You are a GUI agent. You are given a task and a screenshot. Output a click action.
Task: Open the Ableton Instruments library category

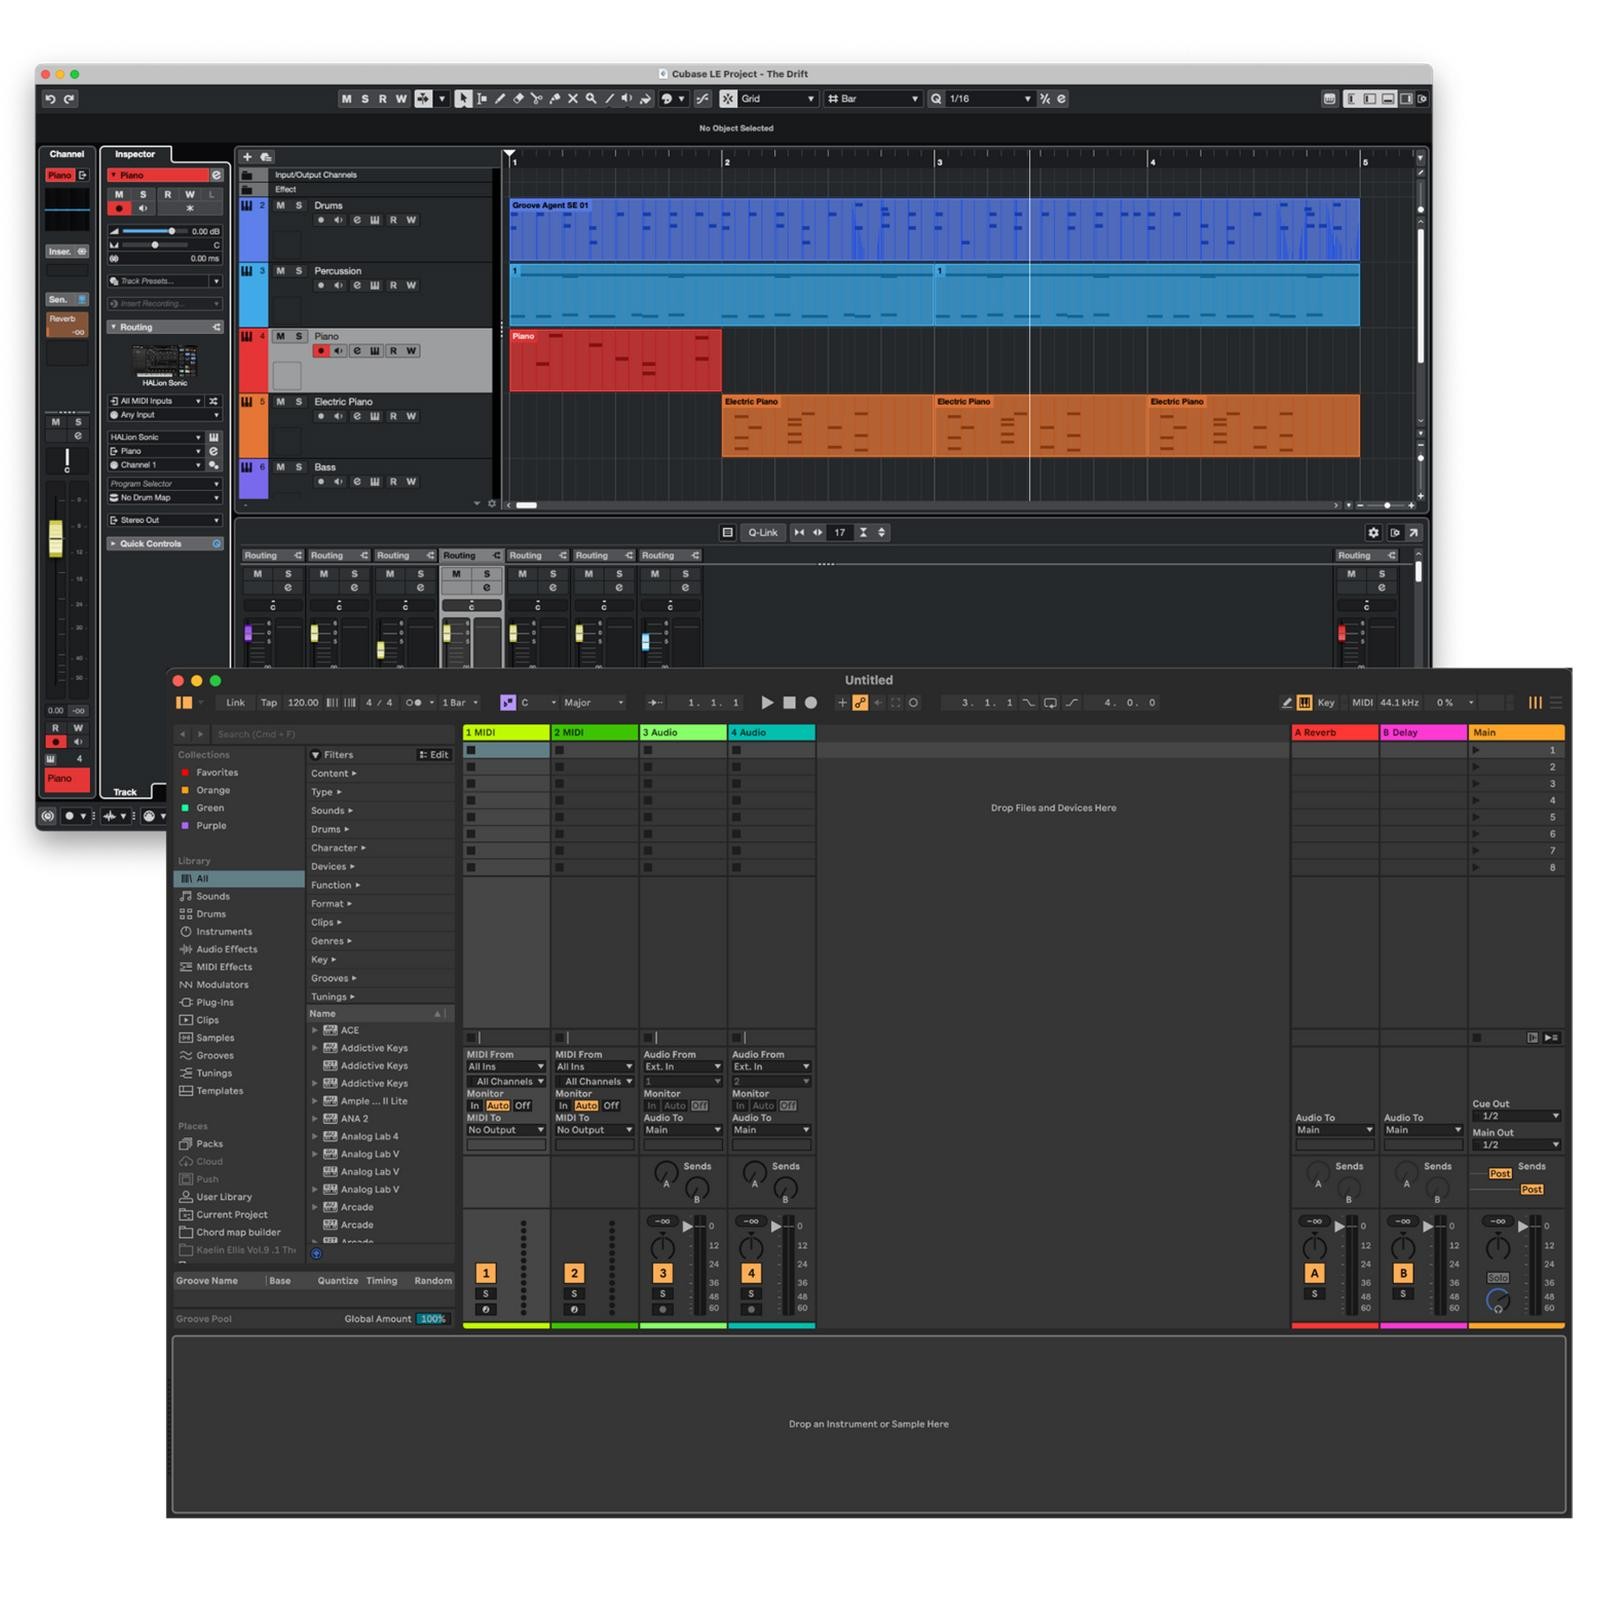[x=224, y=932]
